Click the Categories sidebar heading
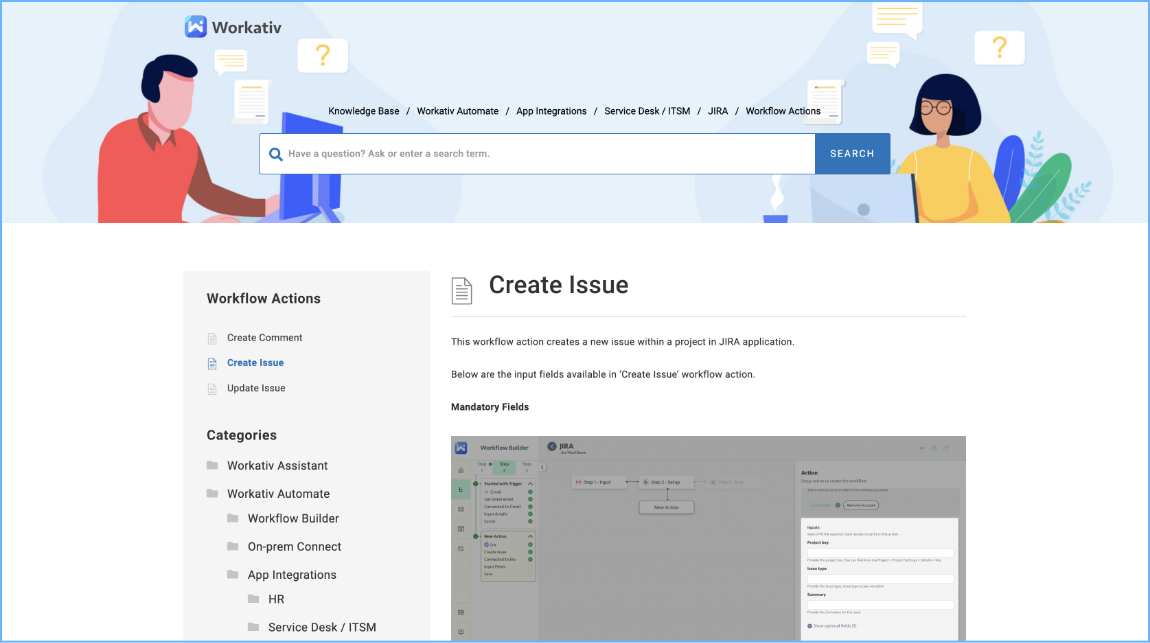Image resolution: width=1150 pixels, height=643 pixels. [241, 436]
